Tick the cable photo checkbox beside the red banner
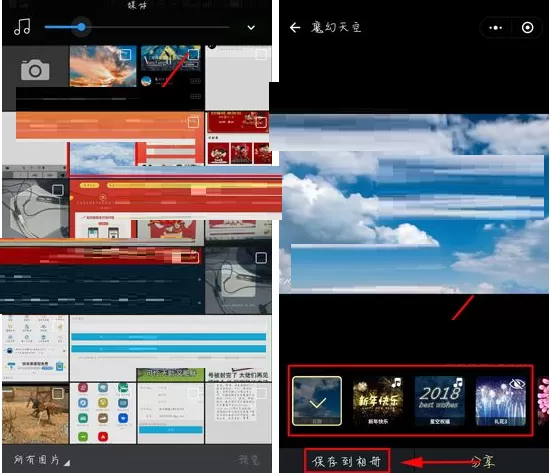 58,190
